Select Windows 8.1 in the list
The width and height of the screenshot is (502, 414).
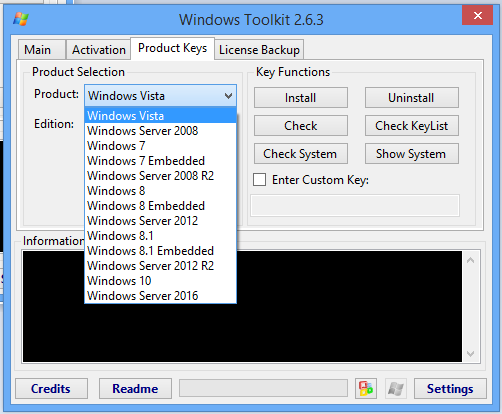pyautogui.click(x=161, y=236)
